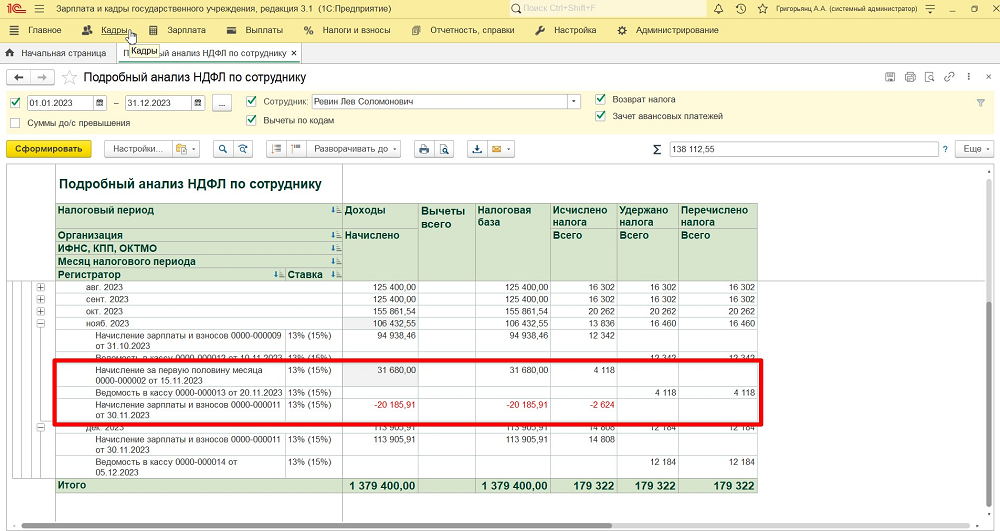1000x531 pixels.
Task: Open the find magnifier icon in toolbar
Action: (222, 149)
